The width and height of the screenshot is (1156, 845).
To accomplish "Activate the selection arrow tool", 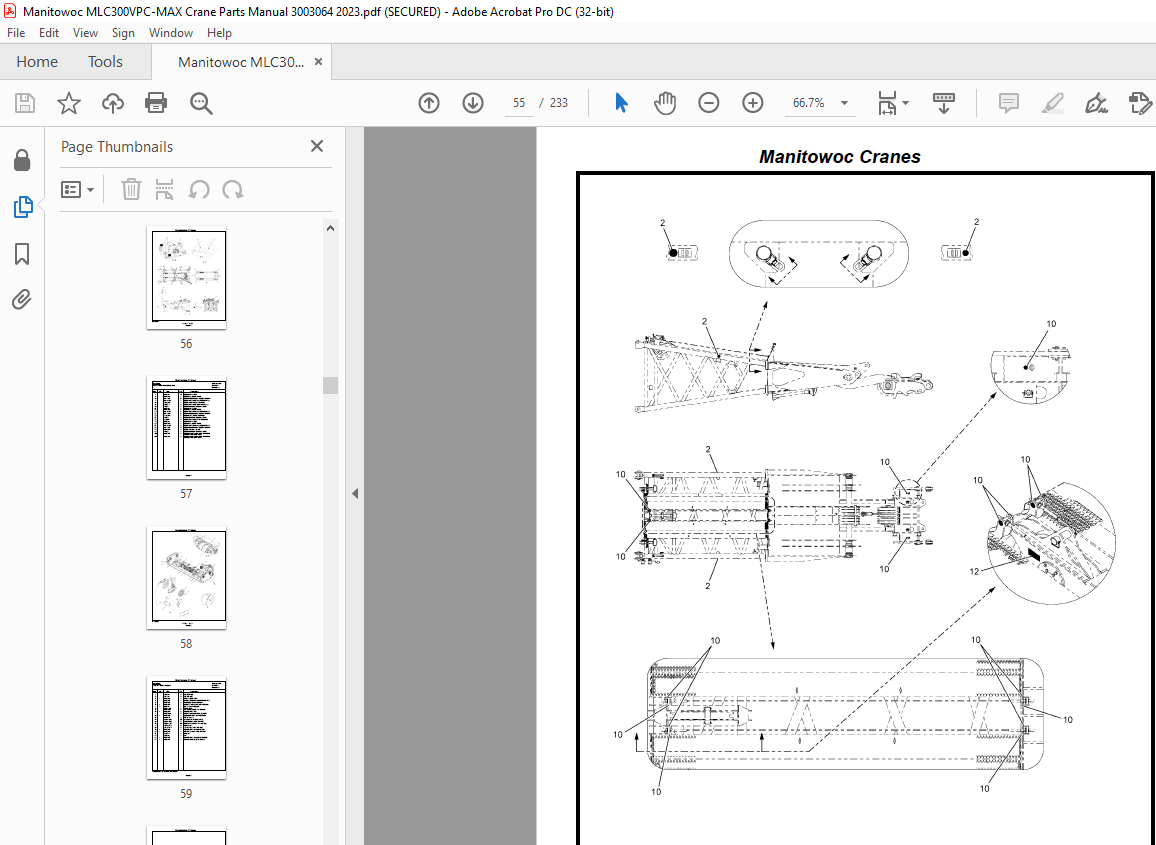I will click(x=621, y=103).
